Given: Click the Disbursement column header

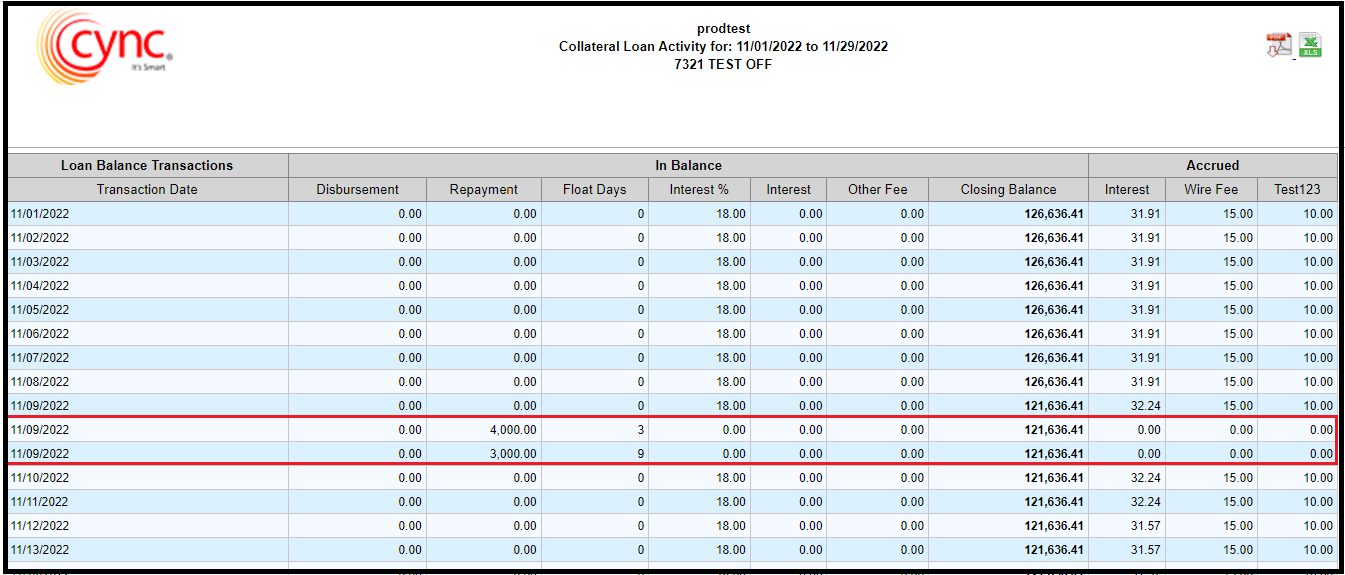Looking at the screenshot, I should coord(357,190).
